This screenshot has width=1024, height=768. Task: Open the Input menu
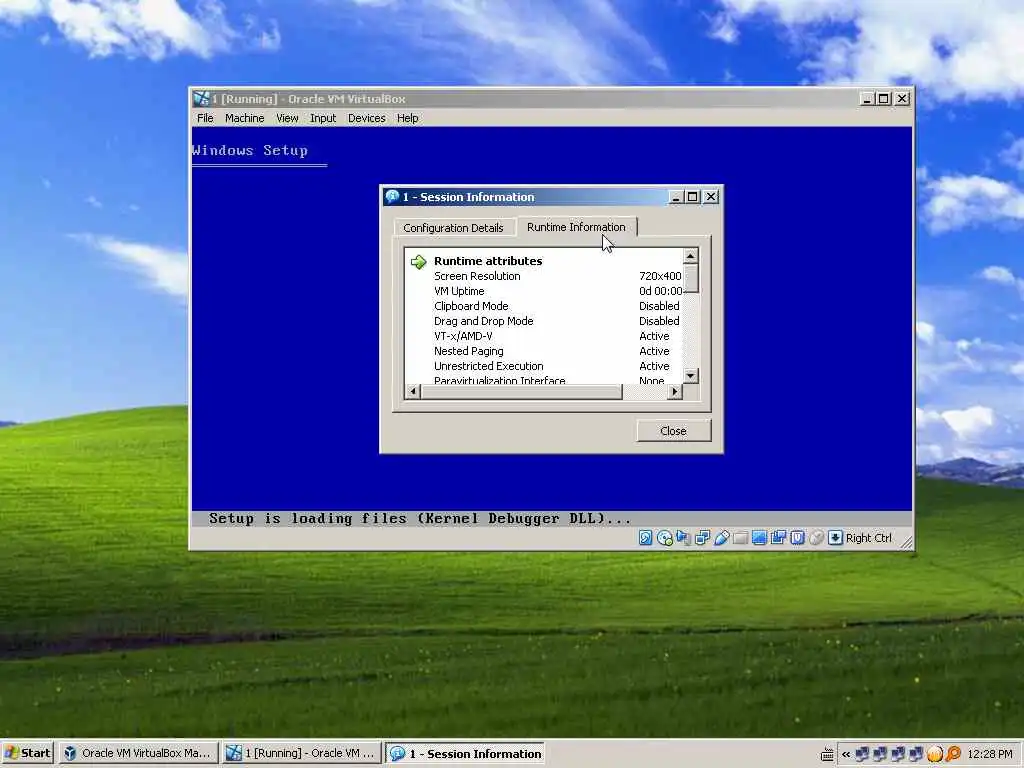click(x=323, y=118)
